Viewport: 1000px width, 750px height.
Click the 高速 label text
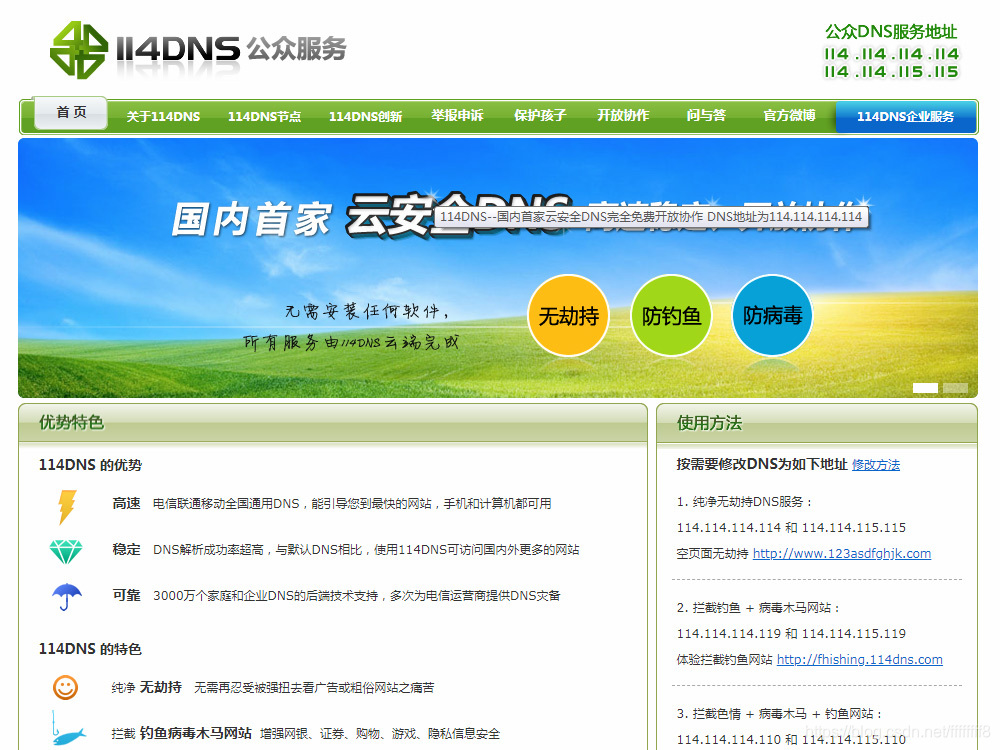tap(126, 504)
